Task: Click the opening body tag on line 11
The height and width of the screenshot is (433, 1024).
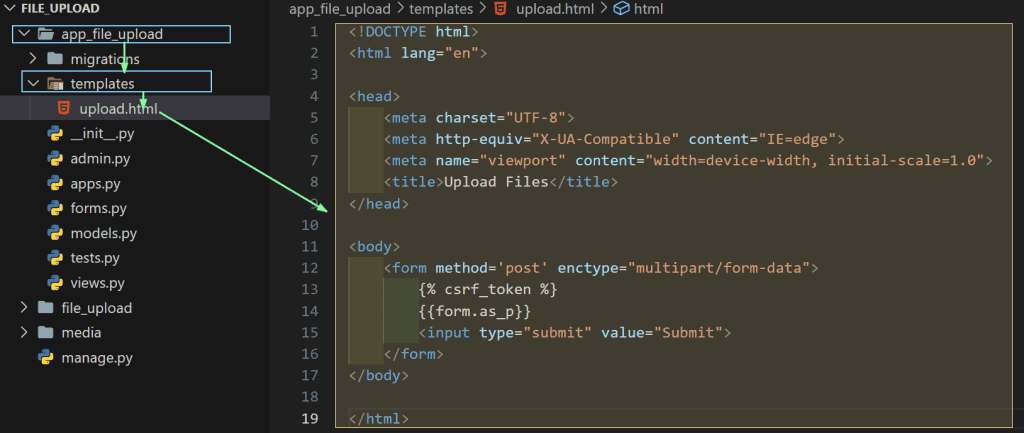Action: point(375,246)
